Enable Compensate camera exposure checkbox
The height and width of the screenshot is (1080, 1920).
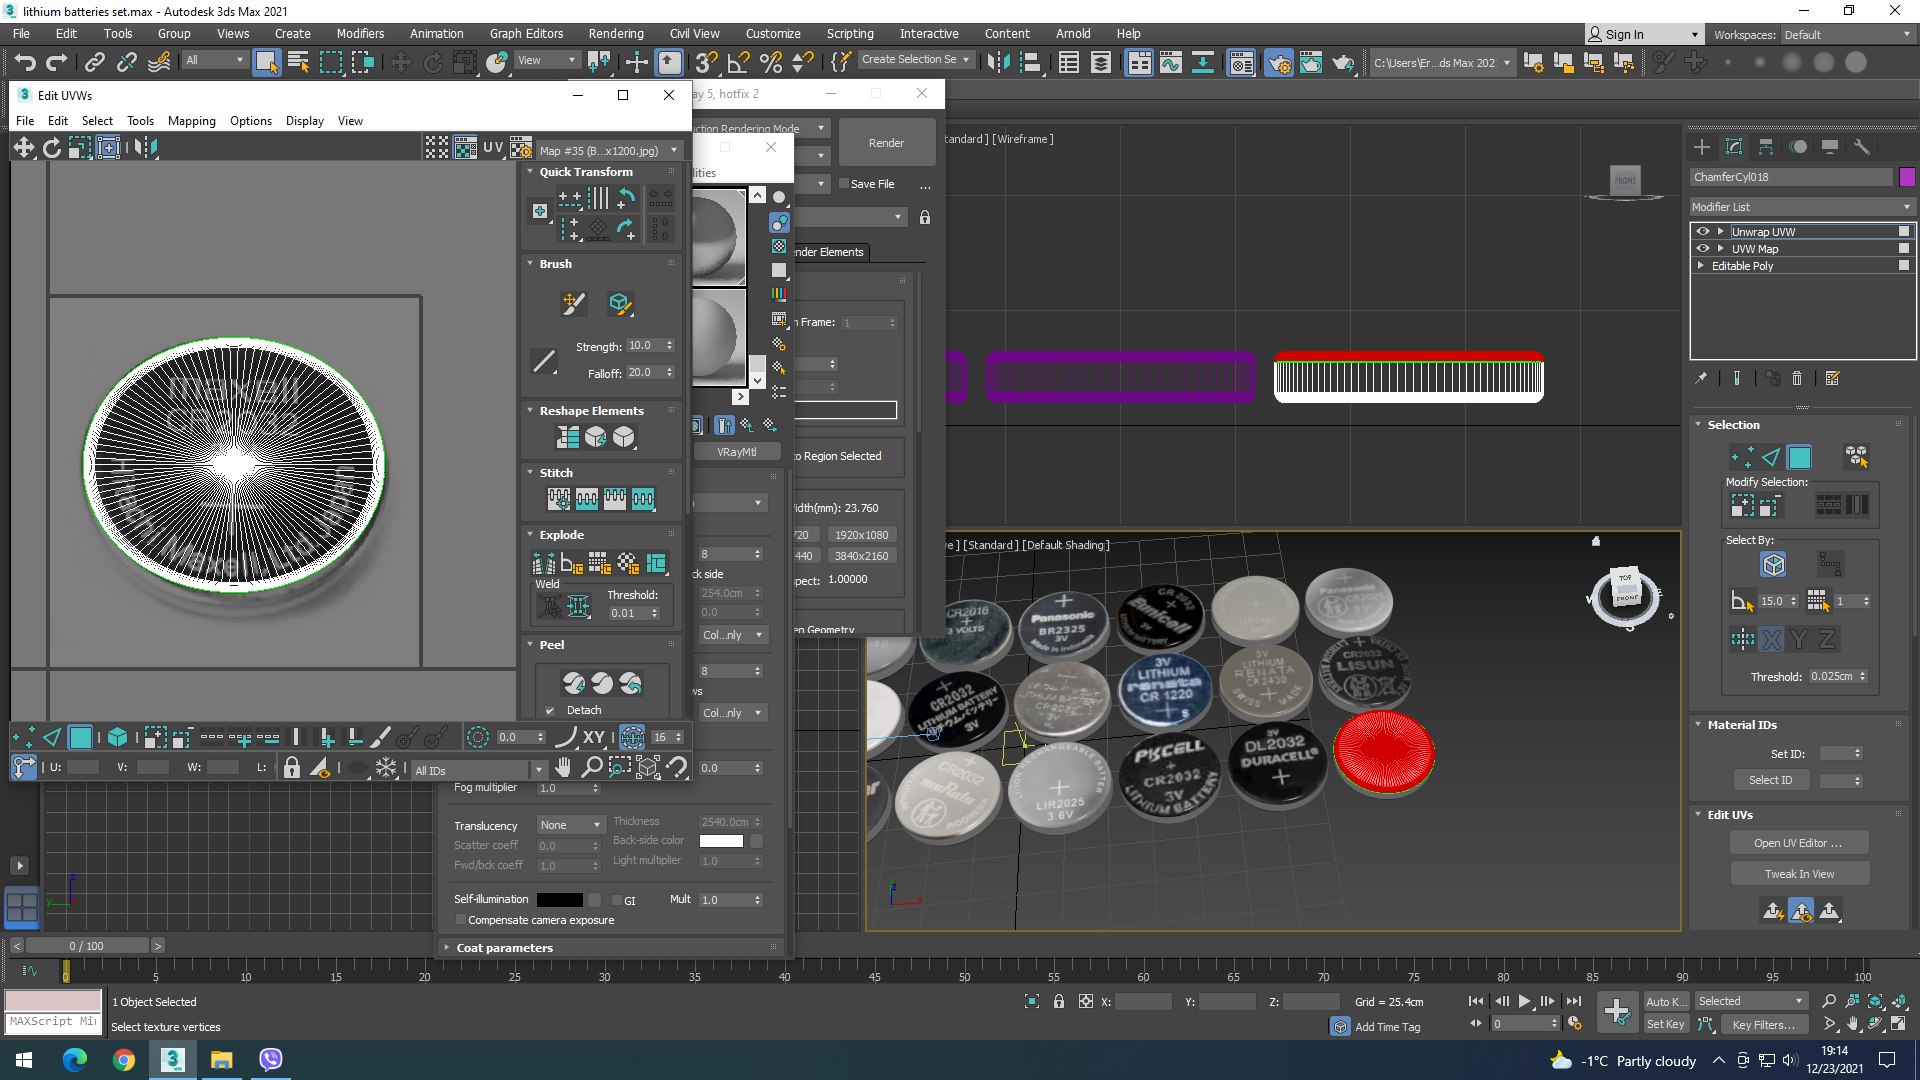click(x=461, y=920)
